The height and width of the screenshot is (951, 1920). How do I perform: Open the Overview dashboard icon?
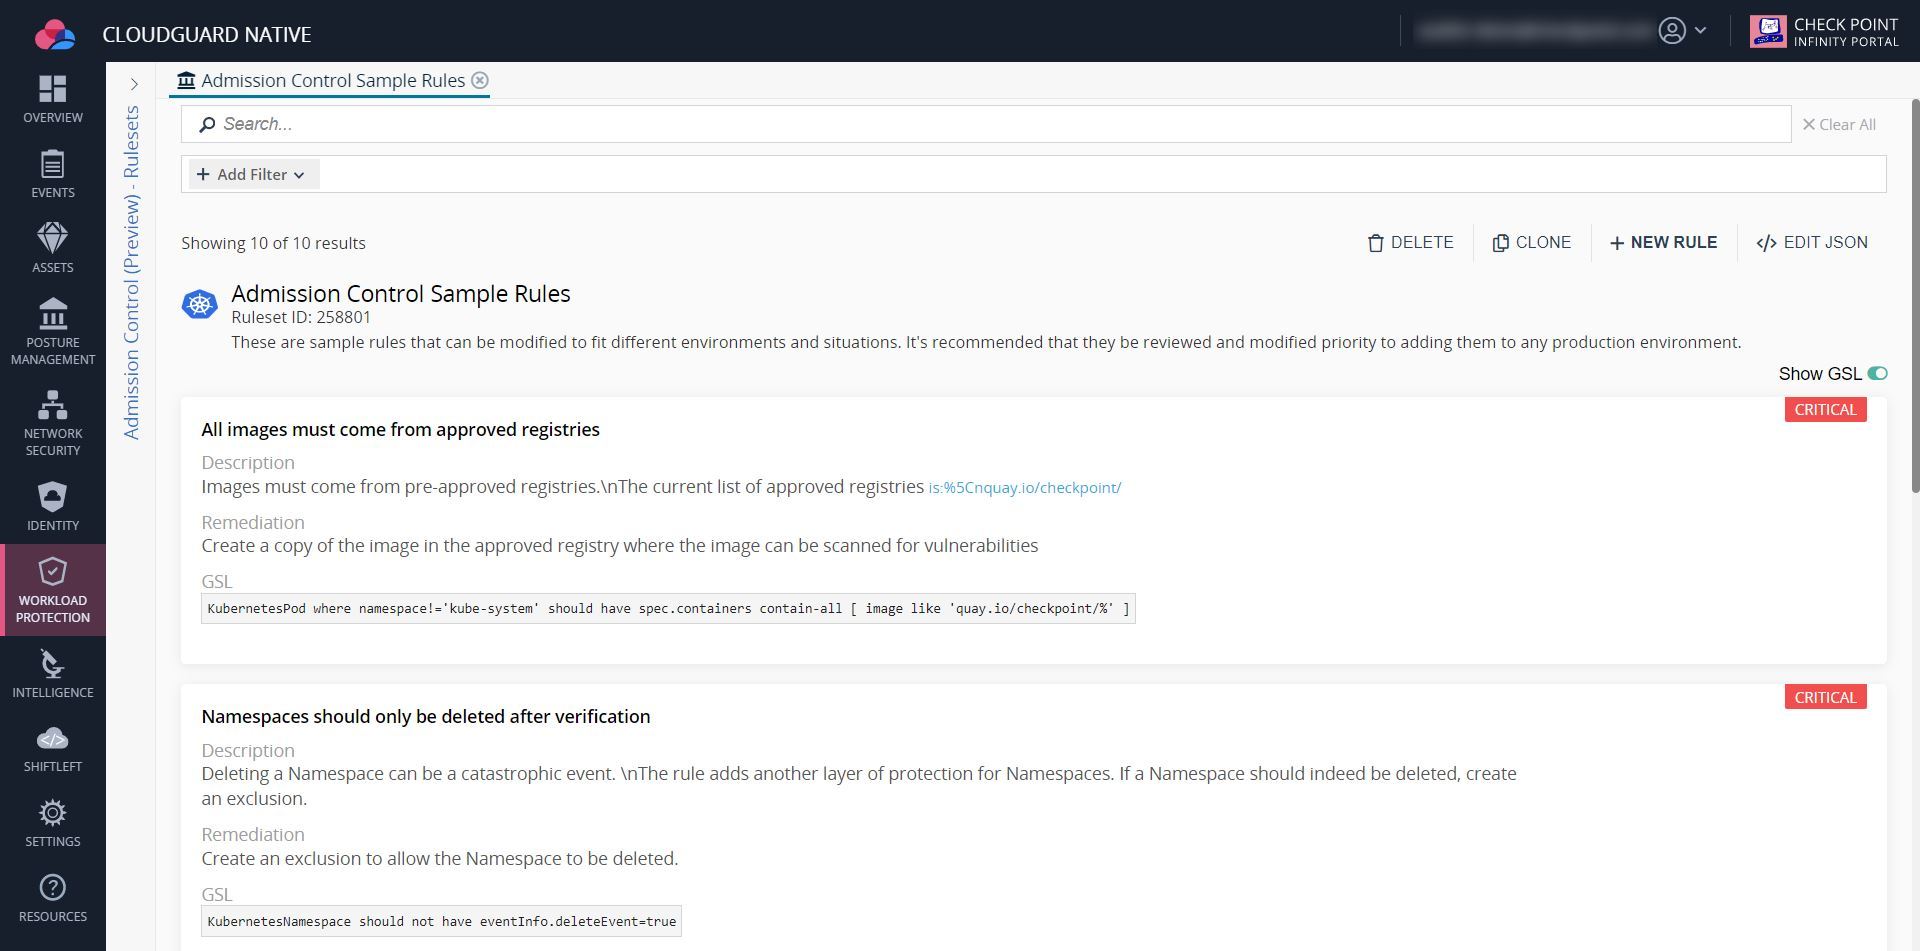pos(53,99)
